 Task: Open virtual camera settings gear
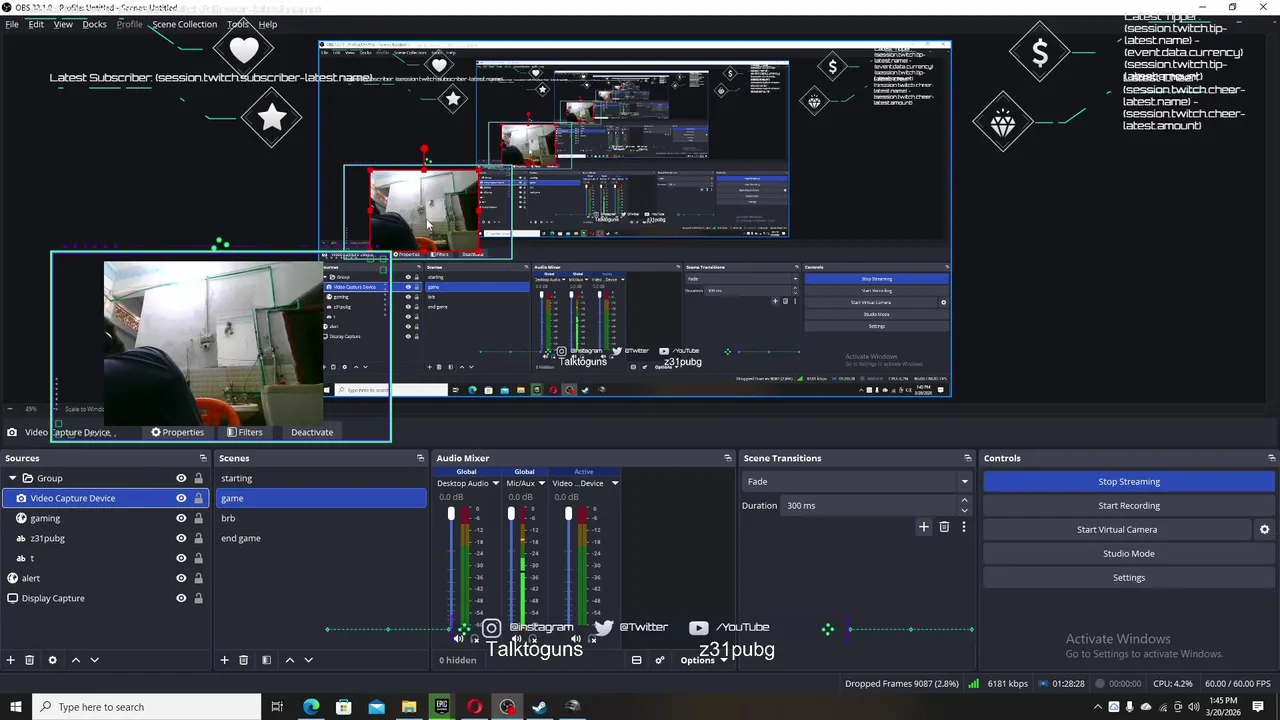(1264, 530)
